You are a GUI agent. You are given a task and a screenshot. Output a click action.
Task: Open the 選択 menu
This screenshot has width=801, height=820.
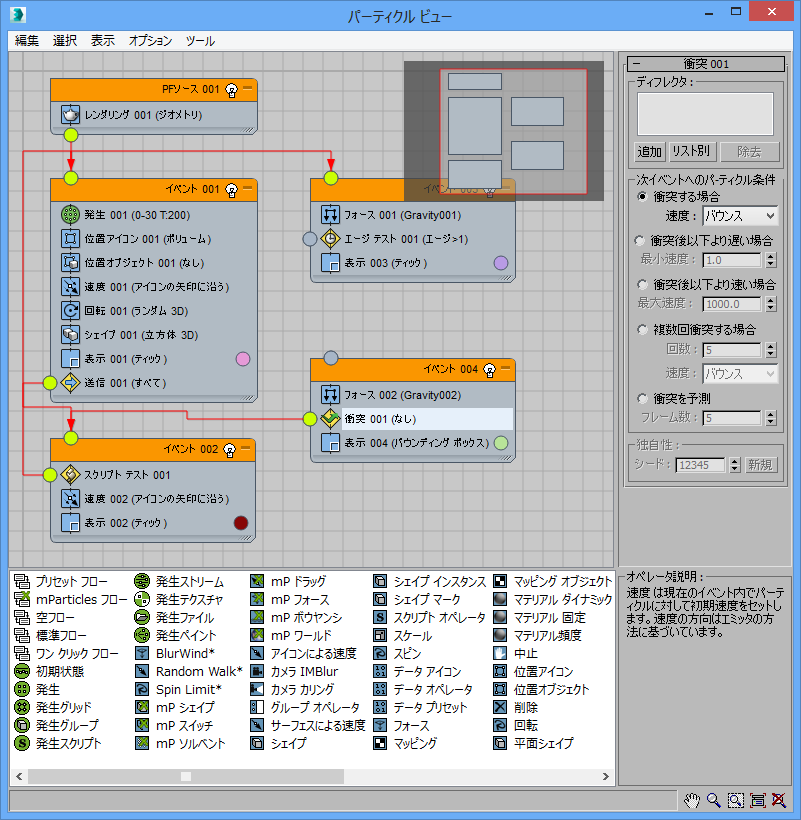click(65, 41)
